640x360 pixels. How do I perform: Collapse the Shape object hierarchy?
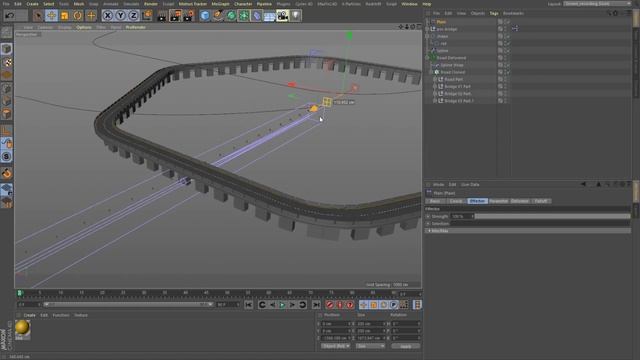427,36
